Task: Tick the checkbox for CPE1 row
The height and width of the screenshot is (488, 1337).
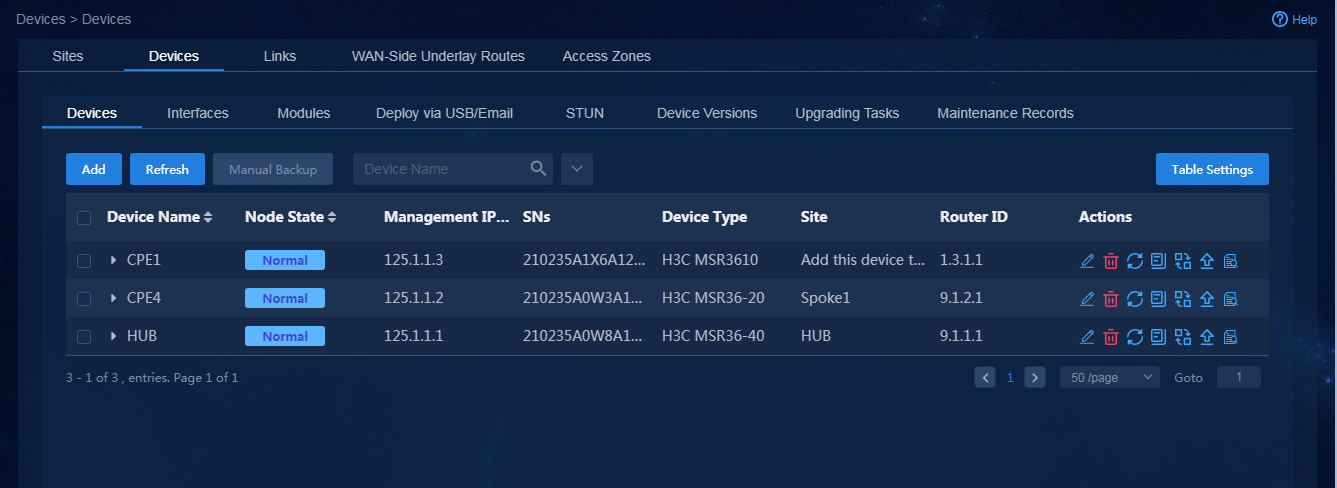Action: pyautogui.click(x=84, y=261)
